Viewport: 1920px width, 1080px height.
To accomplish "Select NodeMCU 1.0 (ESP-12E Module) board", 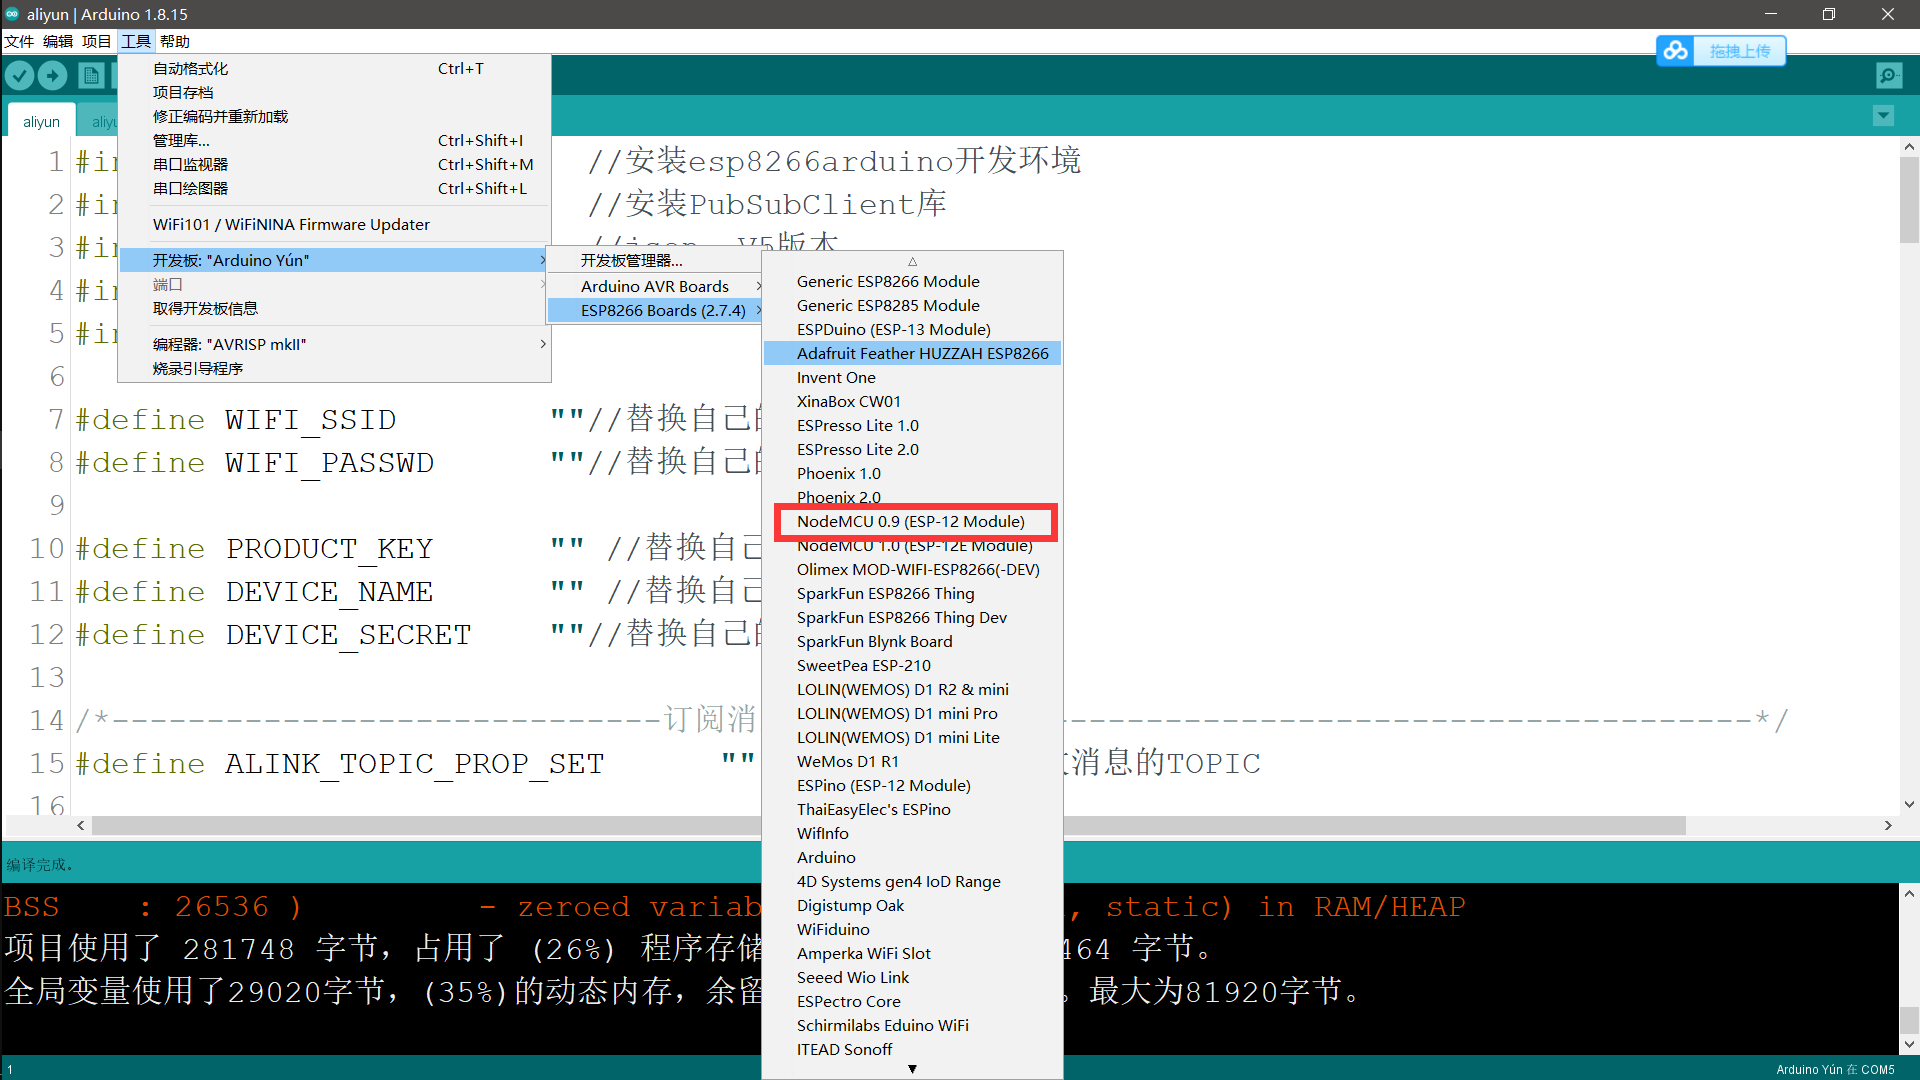I will point(912,545).
